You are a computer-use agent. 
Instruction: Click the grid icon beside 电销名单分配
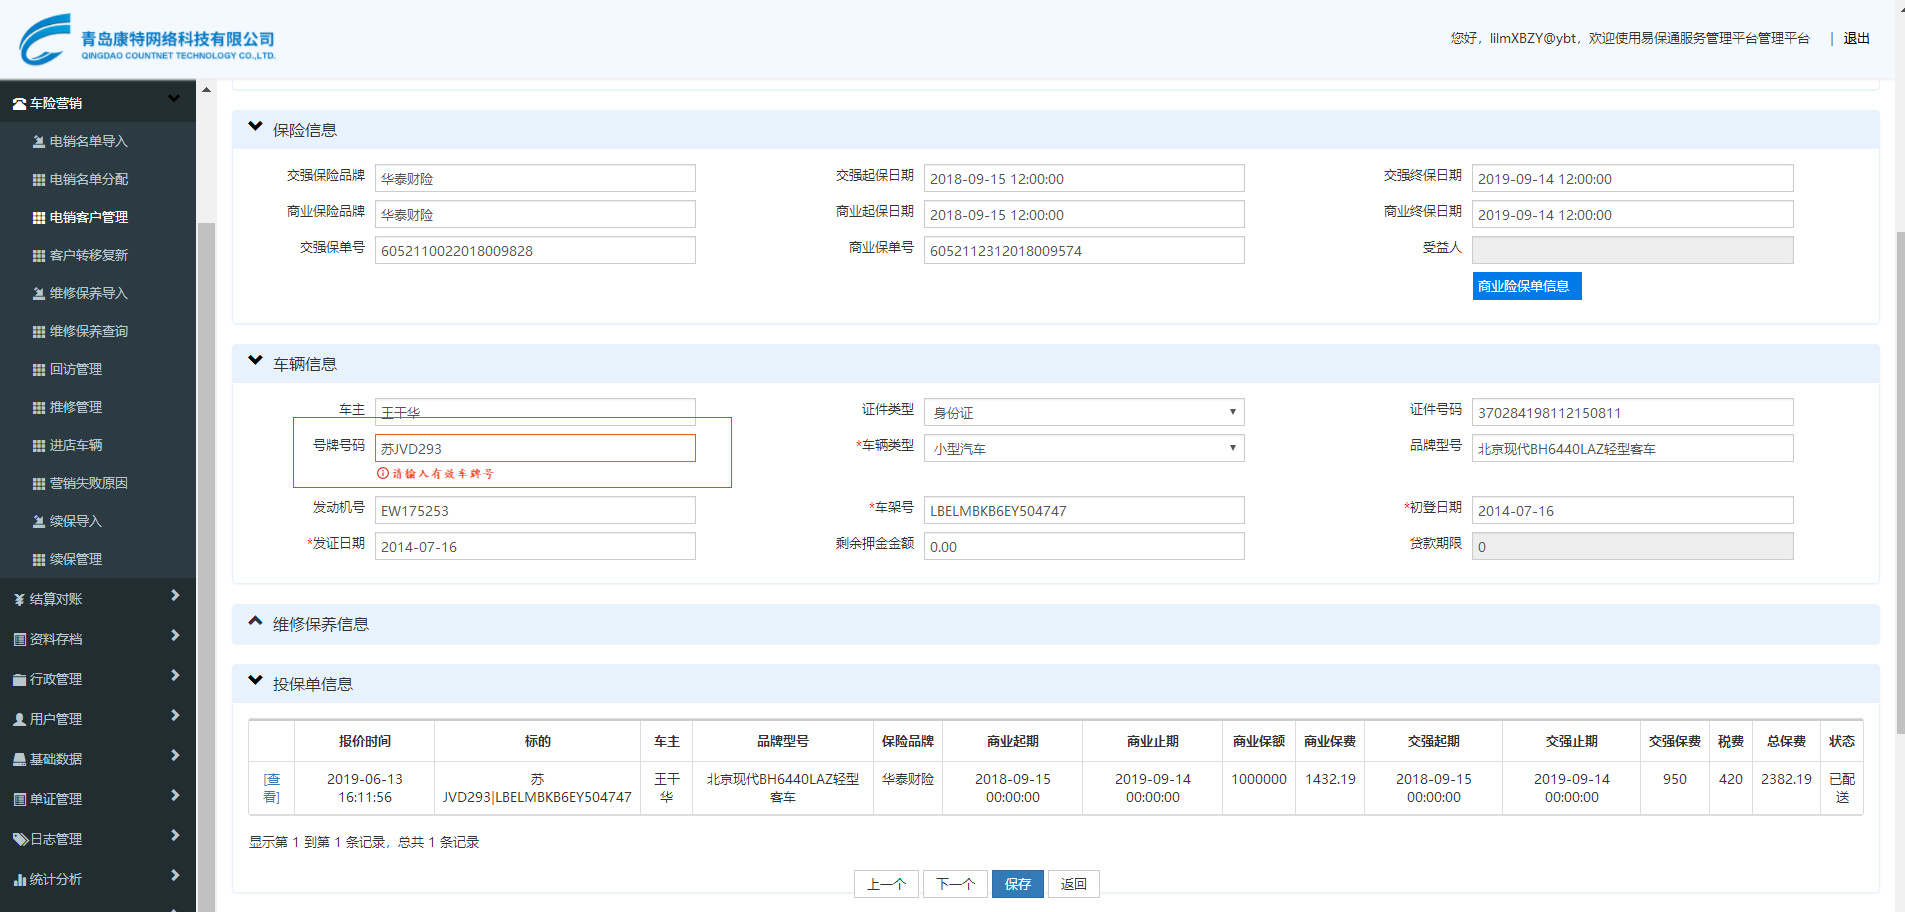(39, 180)
